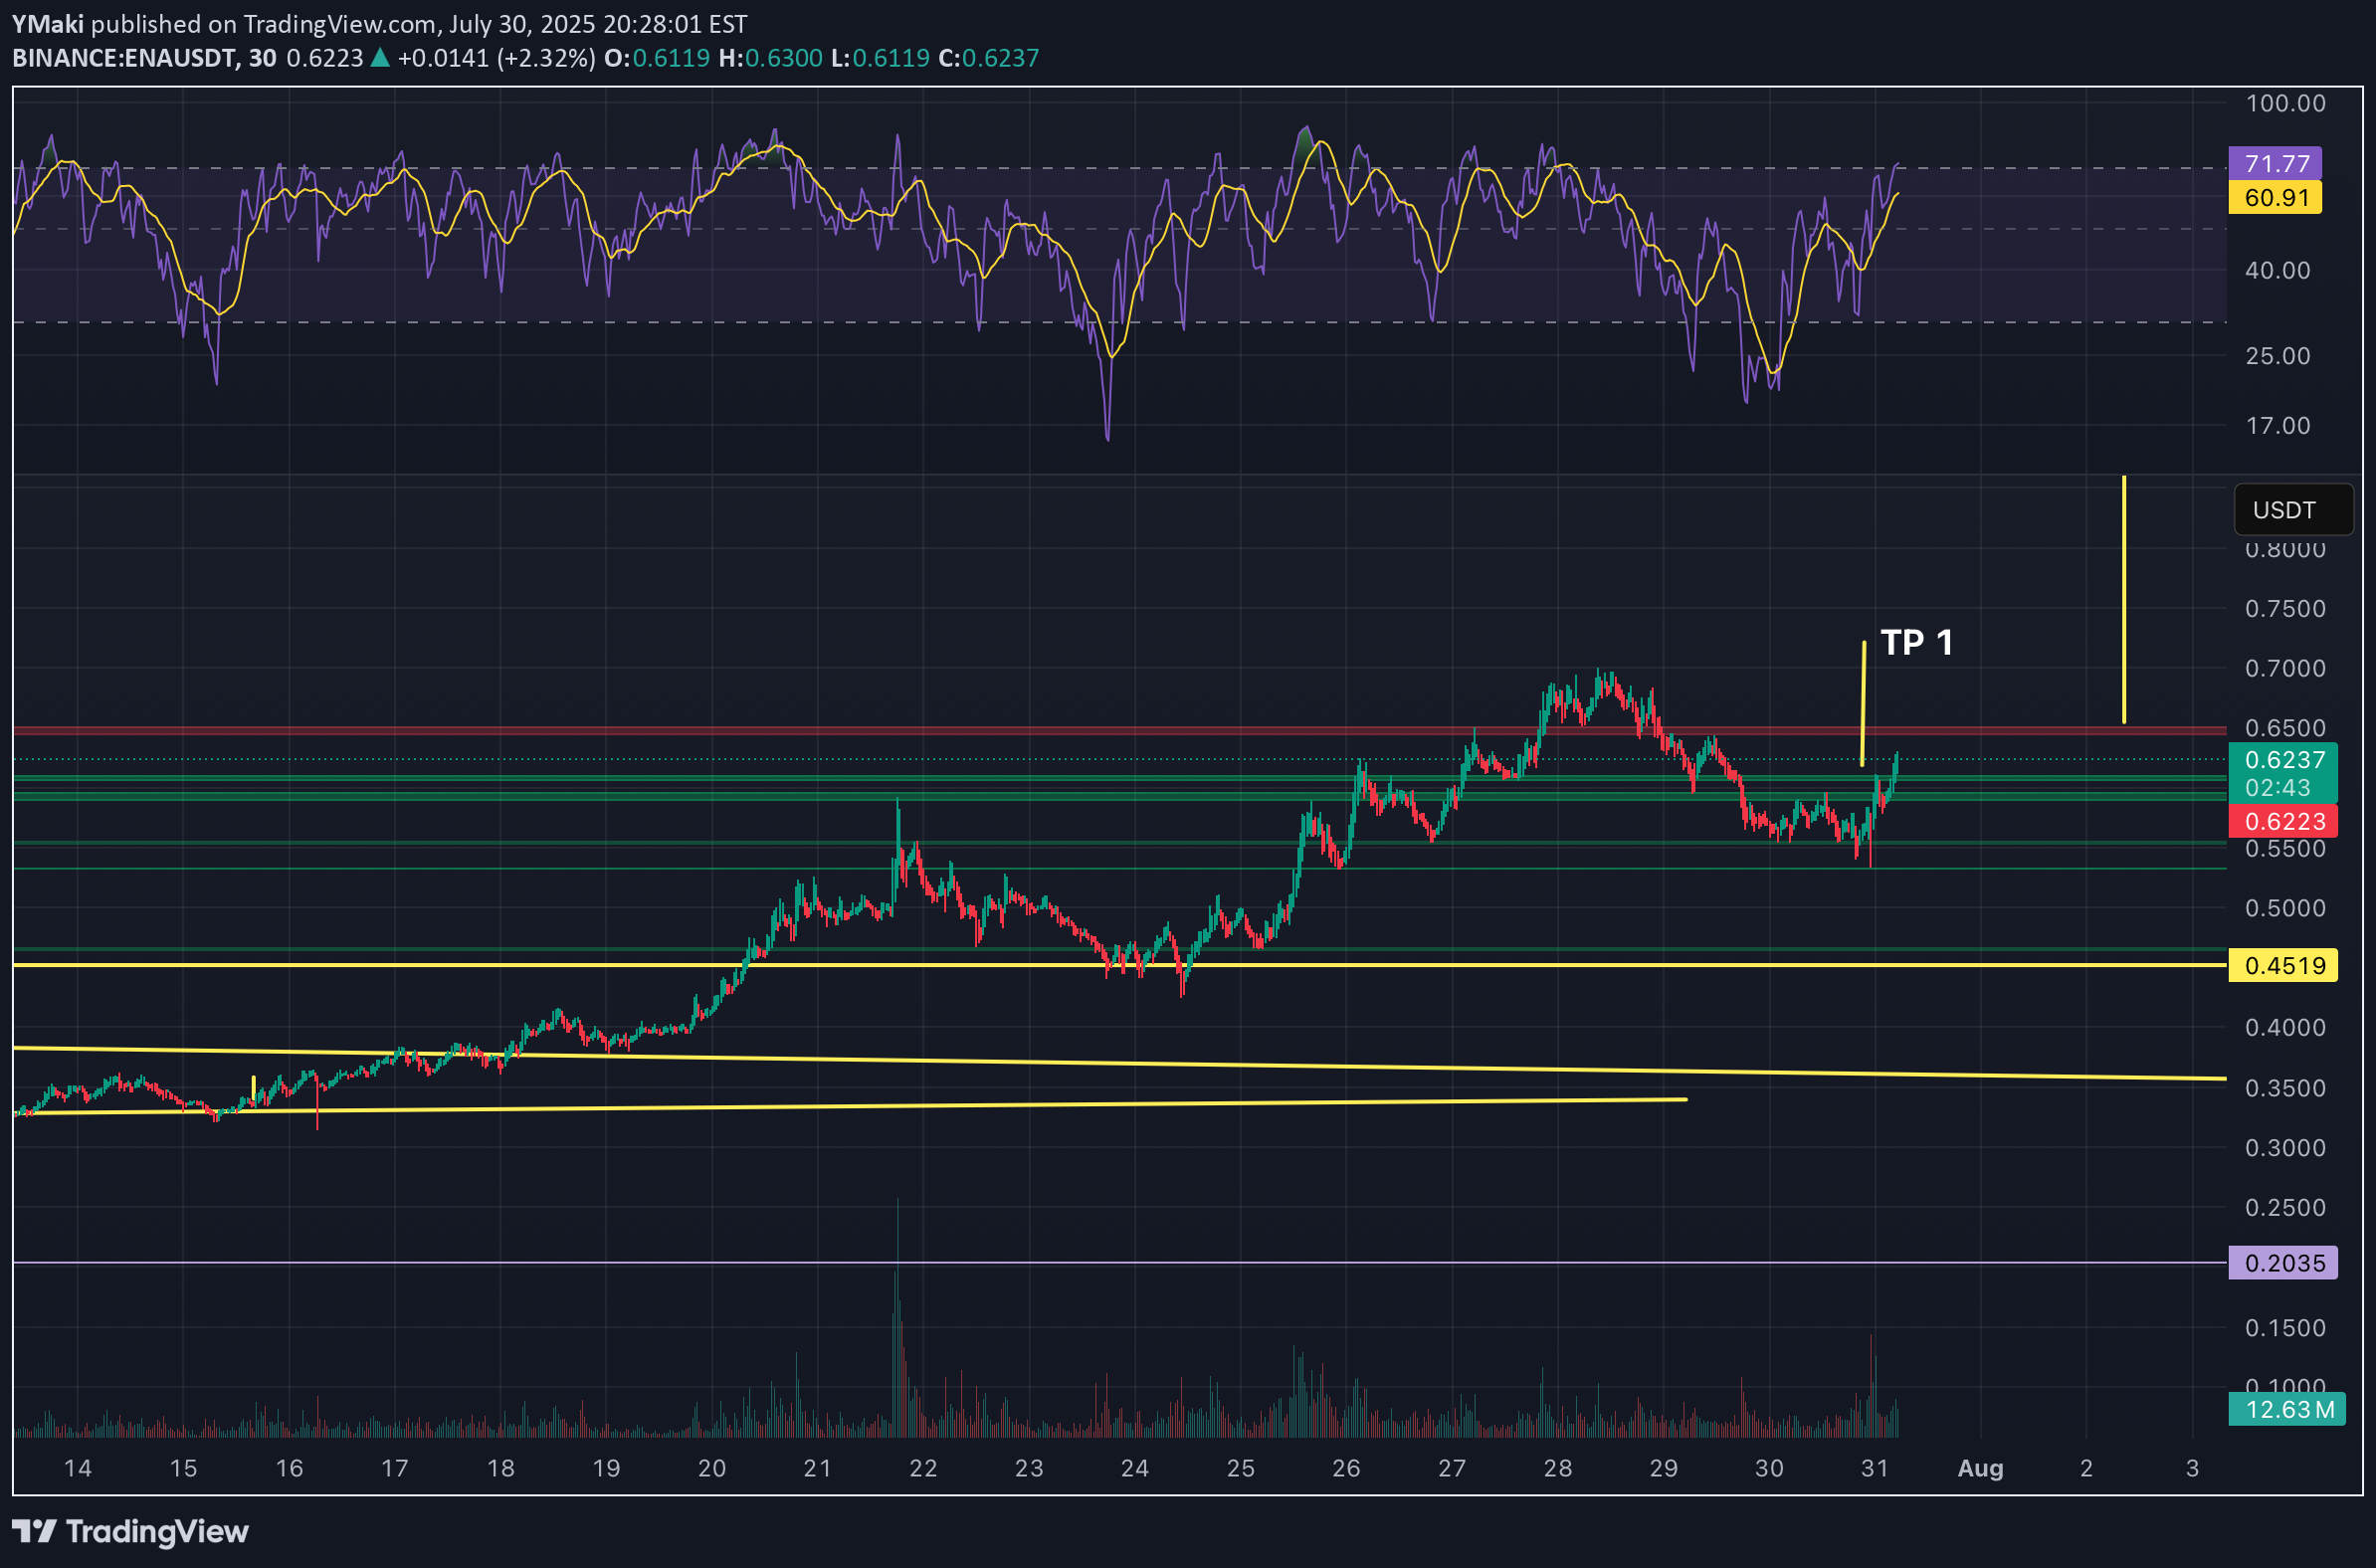Click the BINANCE:ENAUSDT, 30 symbol title
The height and width of the screenshot is (1568, 2376).
click(144, 58)
